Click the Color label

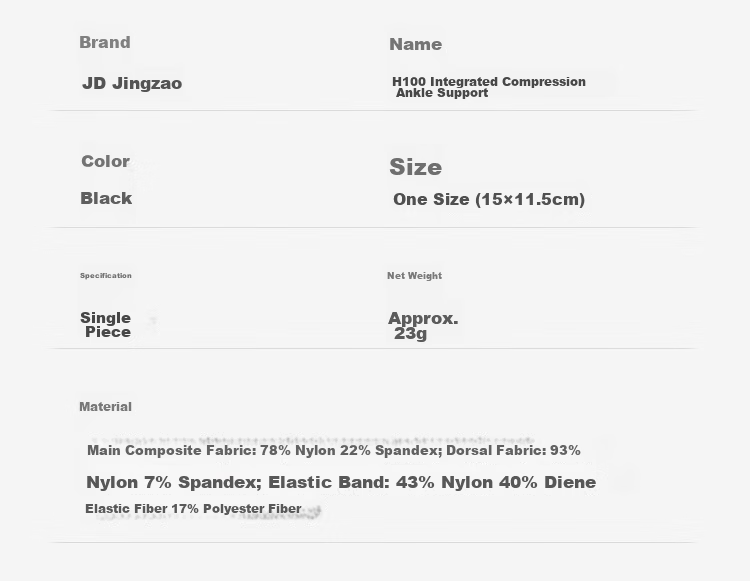pos(105,161)
